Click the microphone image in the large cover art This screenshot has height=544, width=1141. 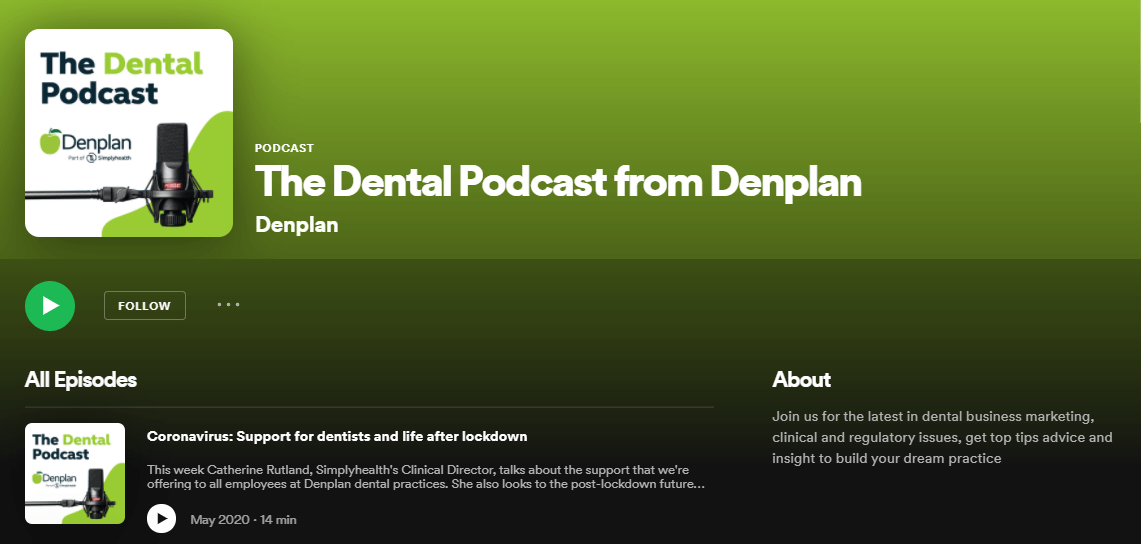click(x=172, y=175)
